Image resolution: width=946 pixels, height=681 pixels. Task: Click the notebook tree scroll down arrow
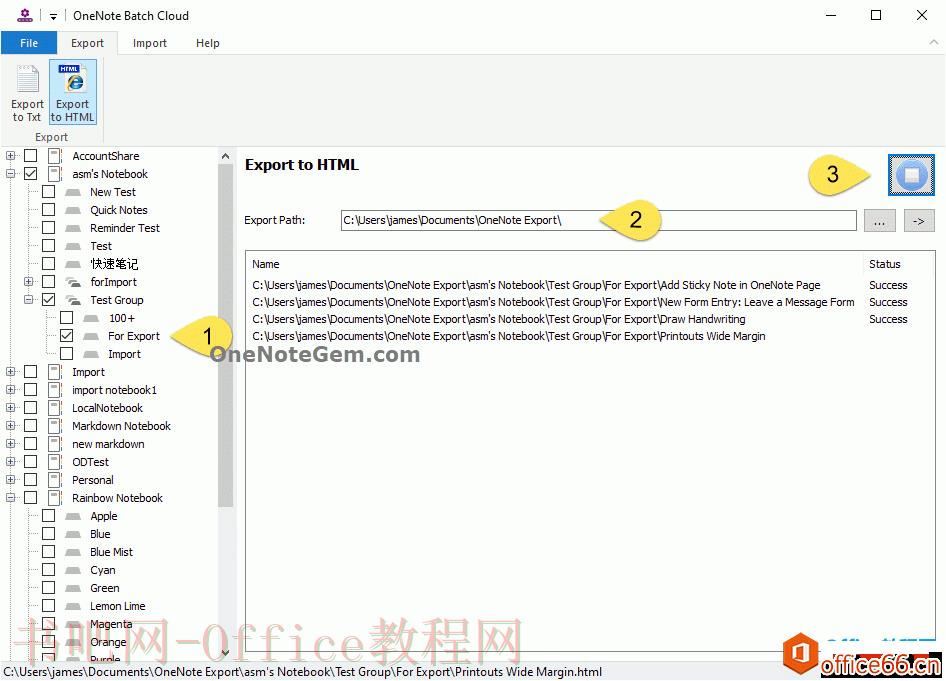tap(225, 653)
